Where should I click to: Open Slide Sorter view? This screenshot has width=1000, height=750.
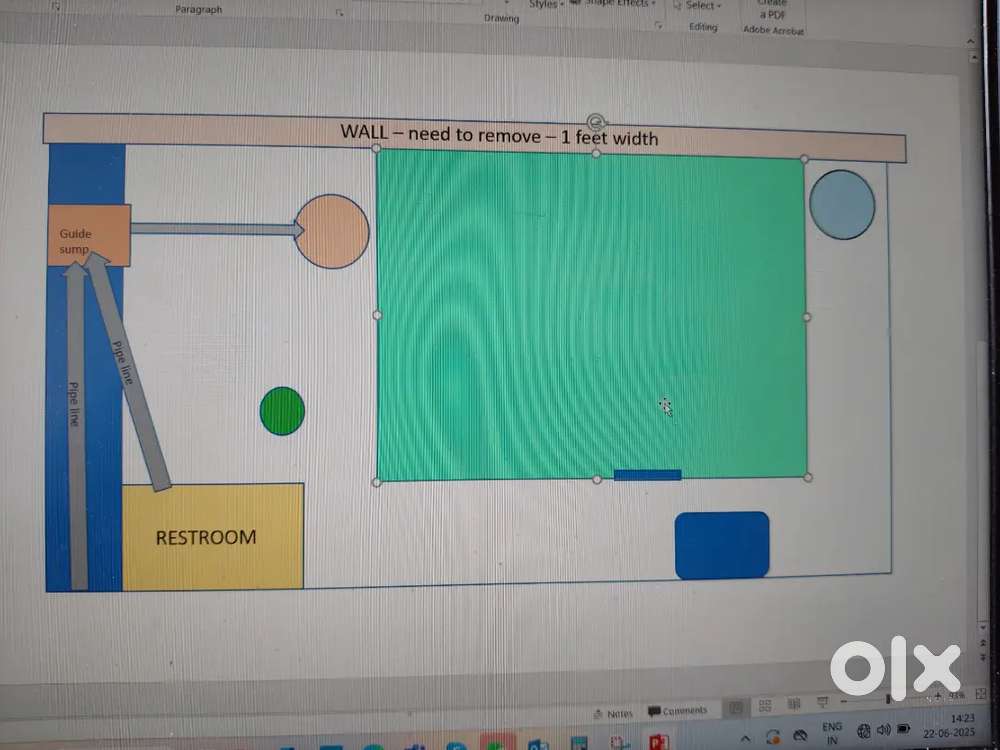[765, 705]
